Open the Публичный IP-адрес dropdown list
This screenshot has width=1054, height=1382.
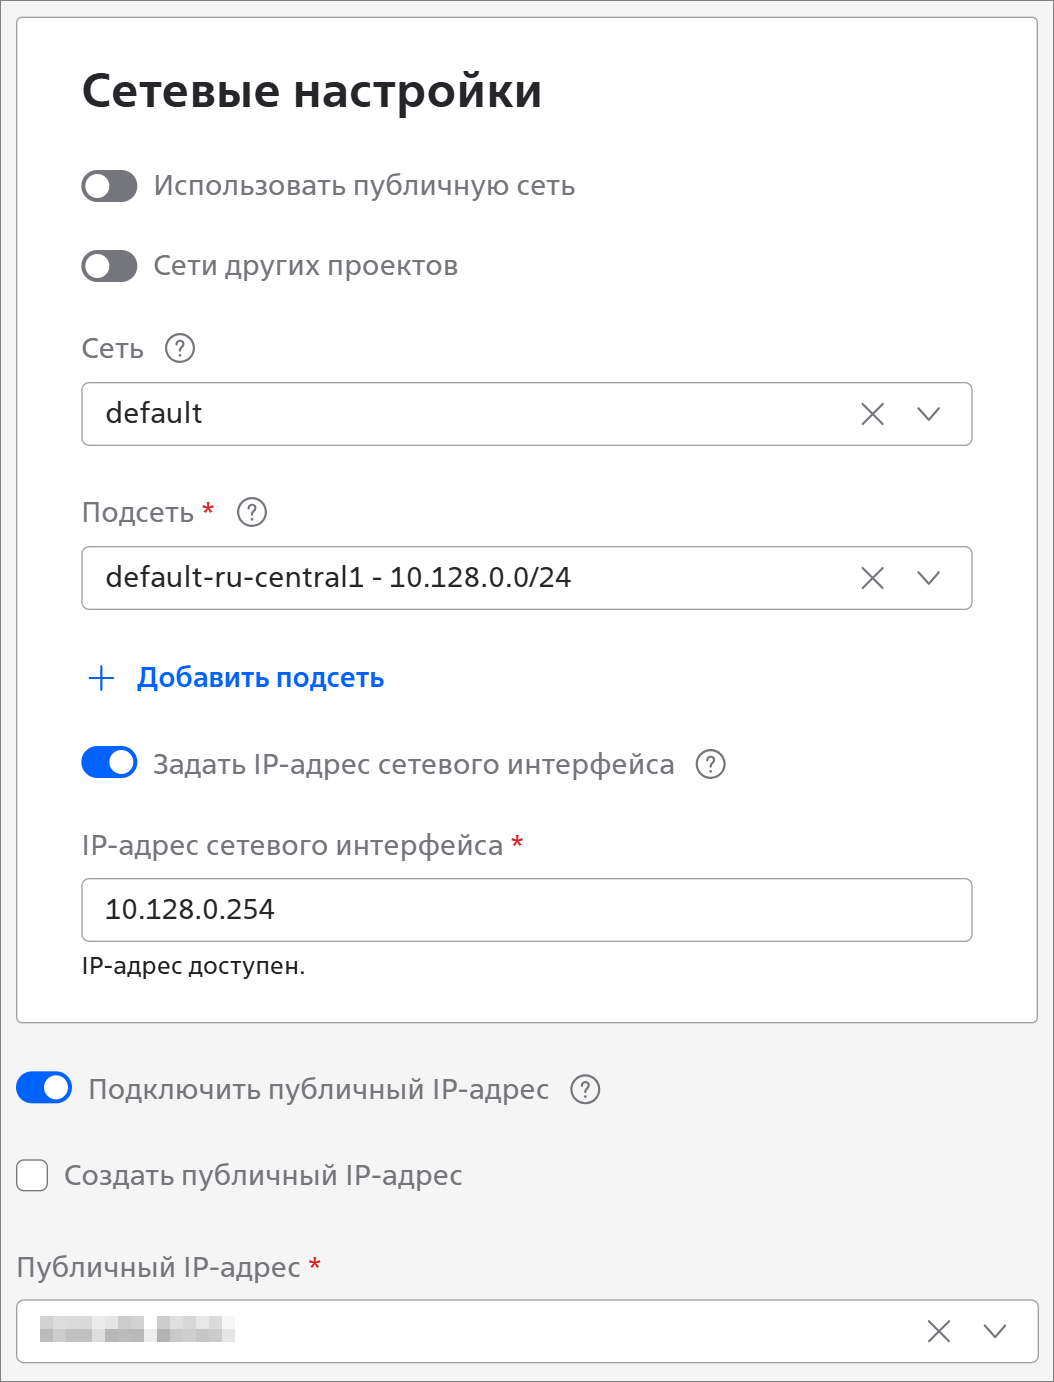click(995, 1331)
